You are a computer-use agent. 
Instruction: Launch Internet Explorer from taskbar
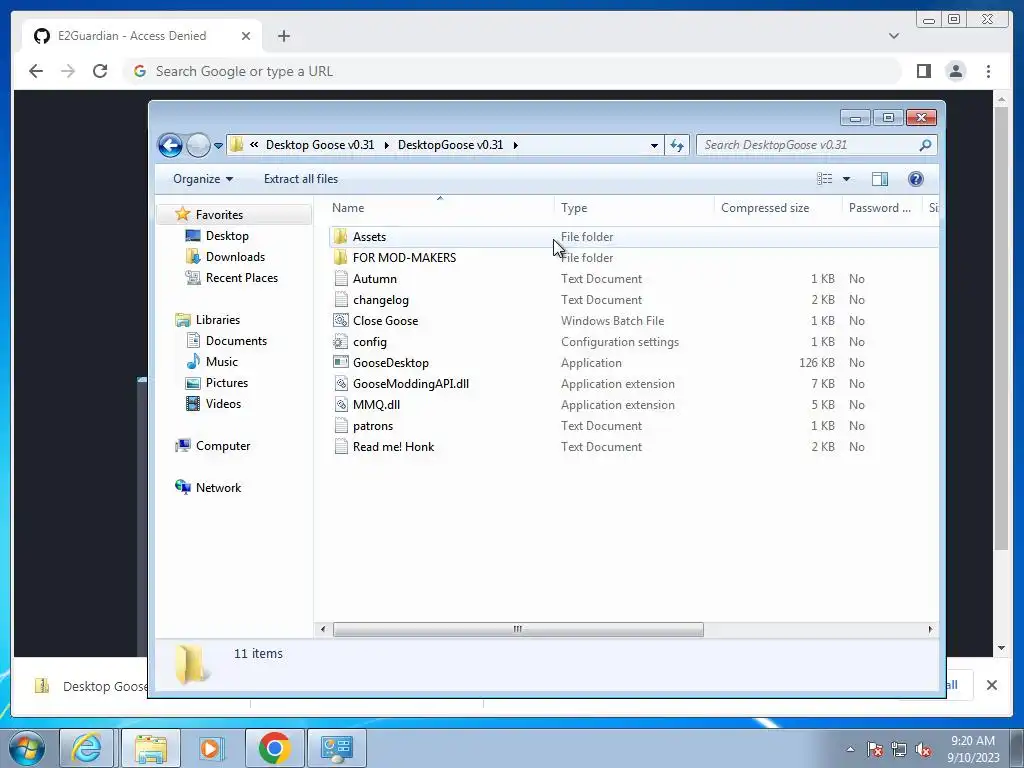tap(87, 748)
